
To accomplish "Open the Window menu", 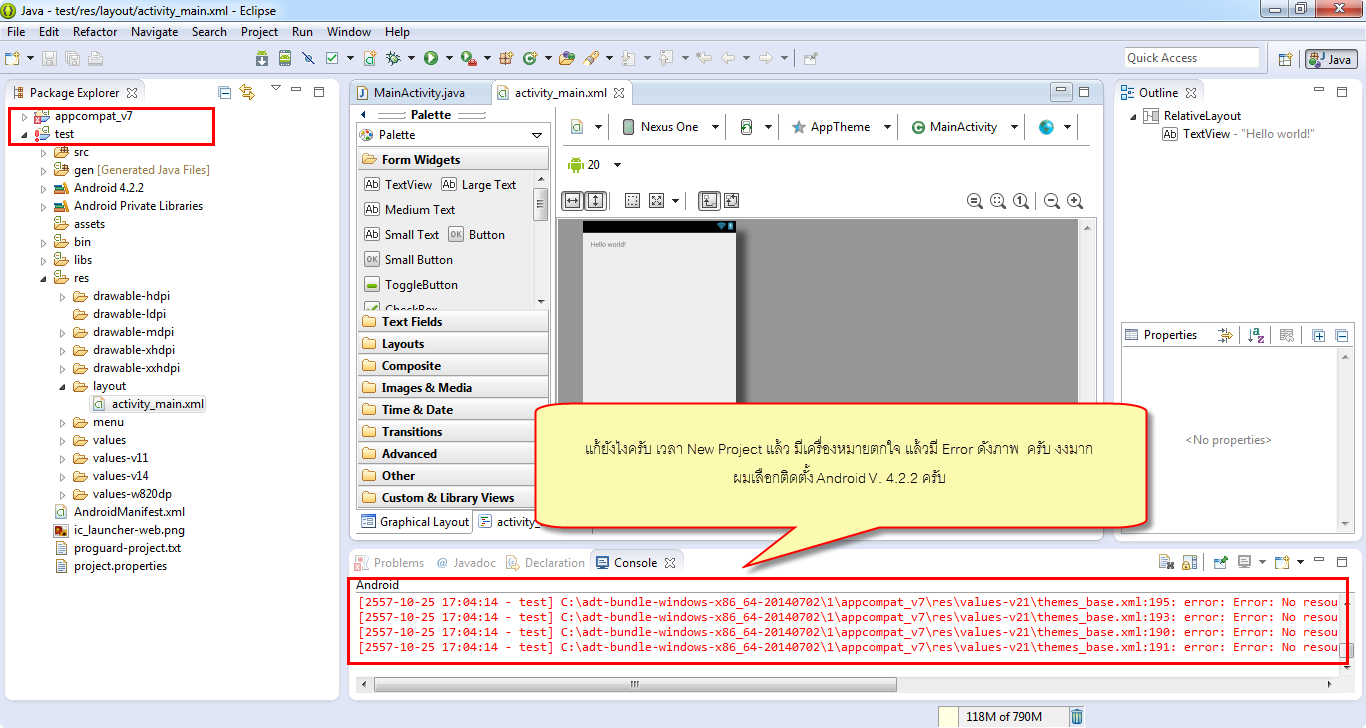I will (x=349, y=32).
